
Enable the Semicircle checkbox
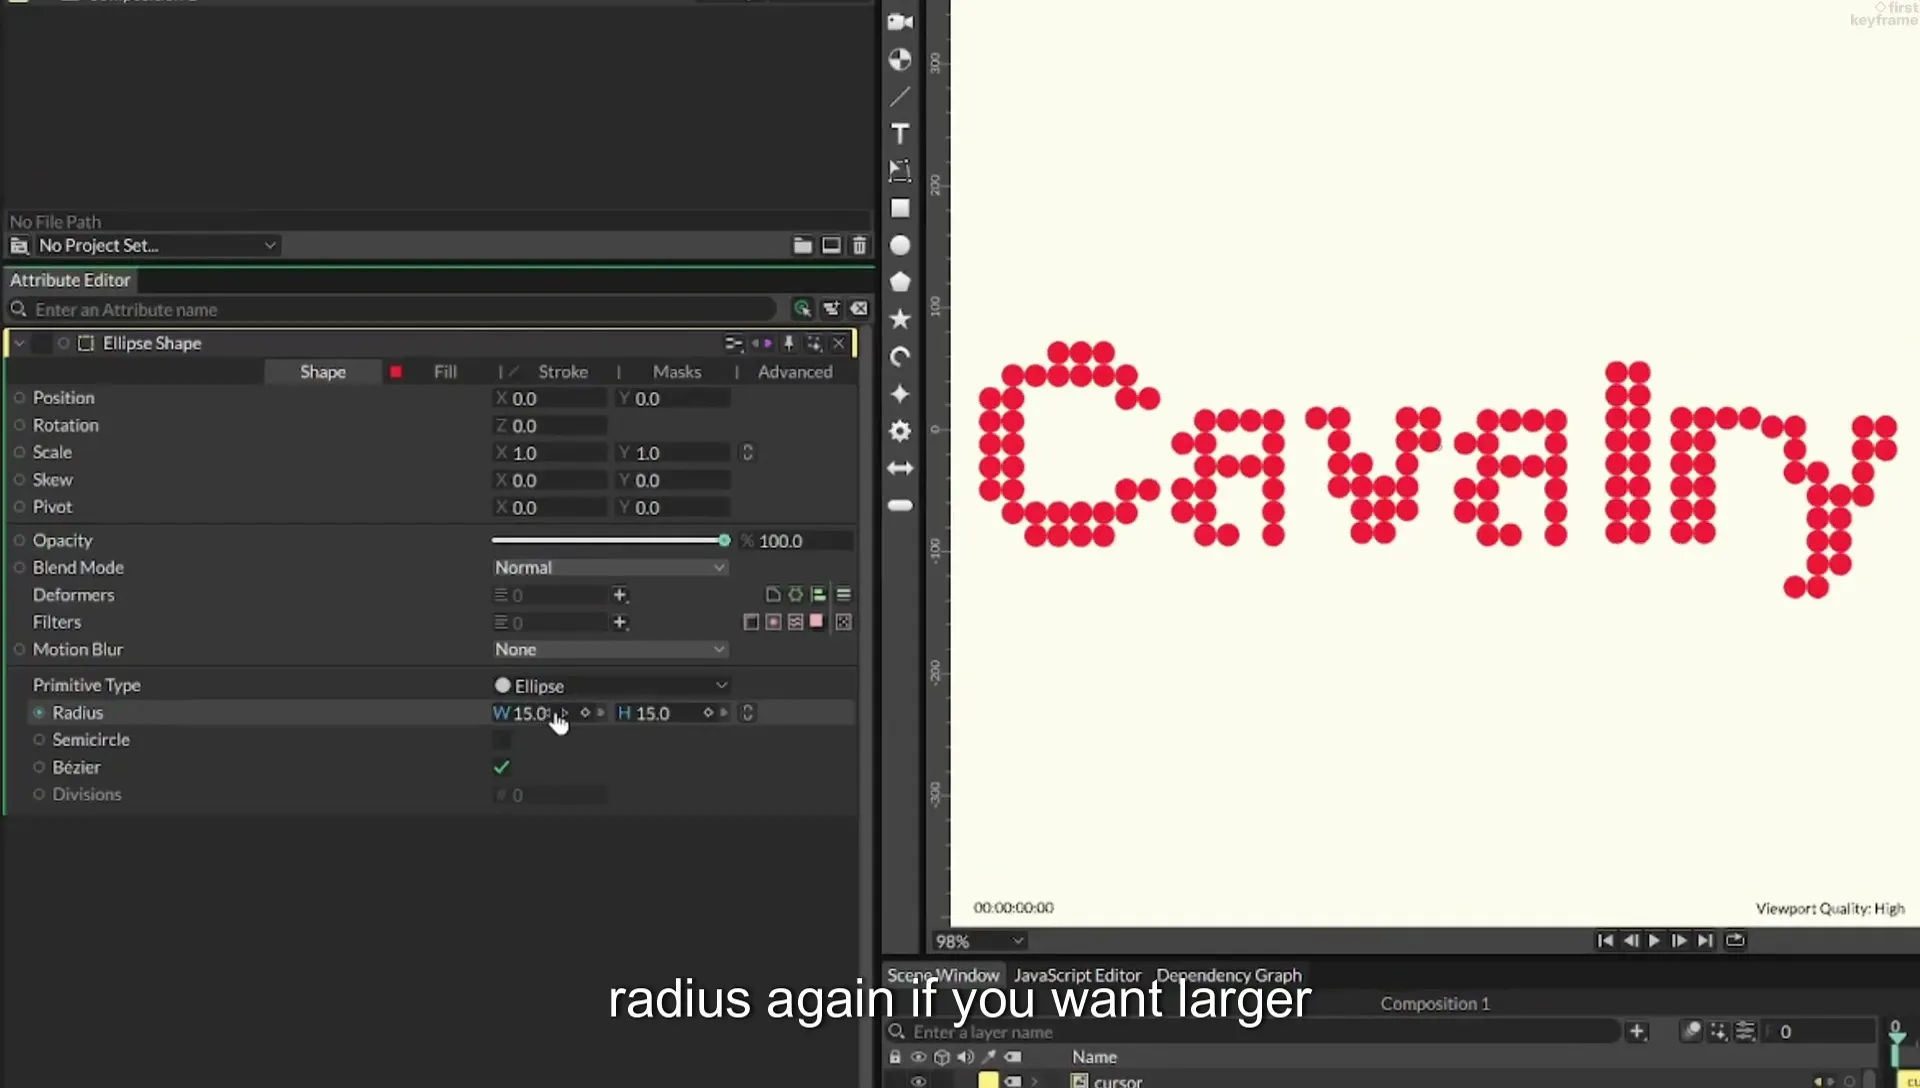pos(502,740)
